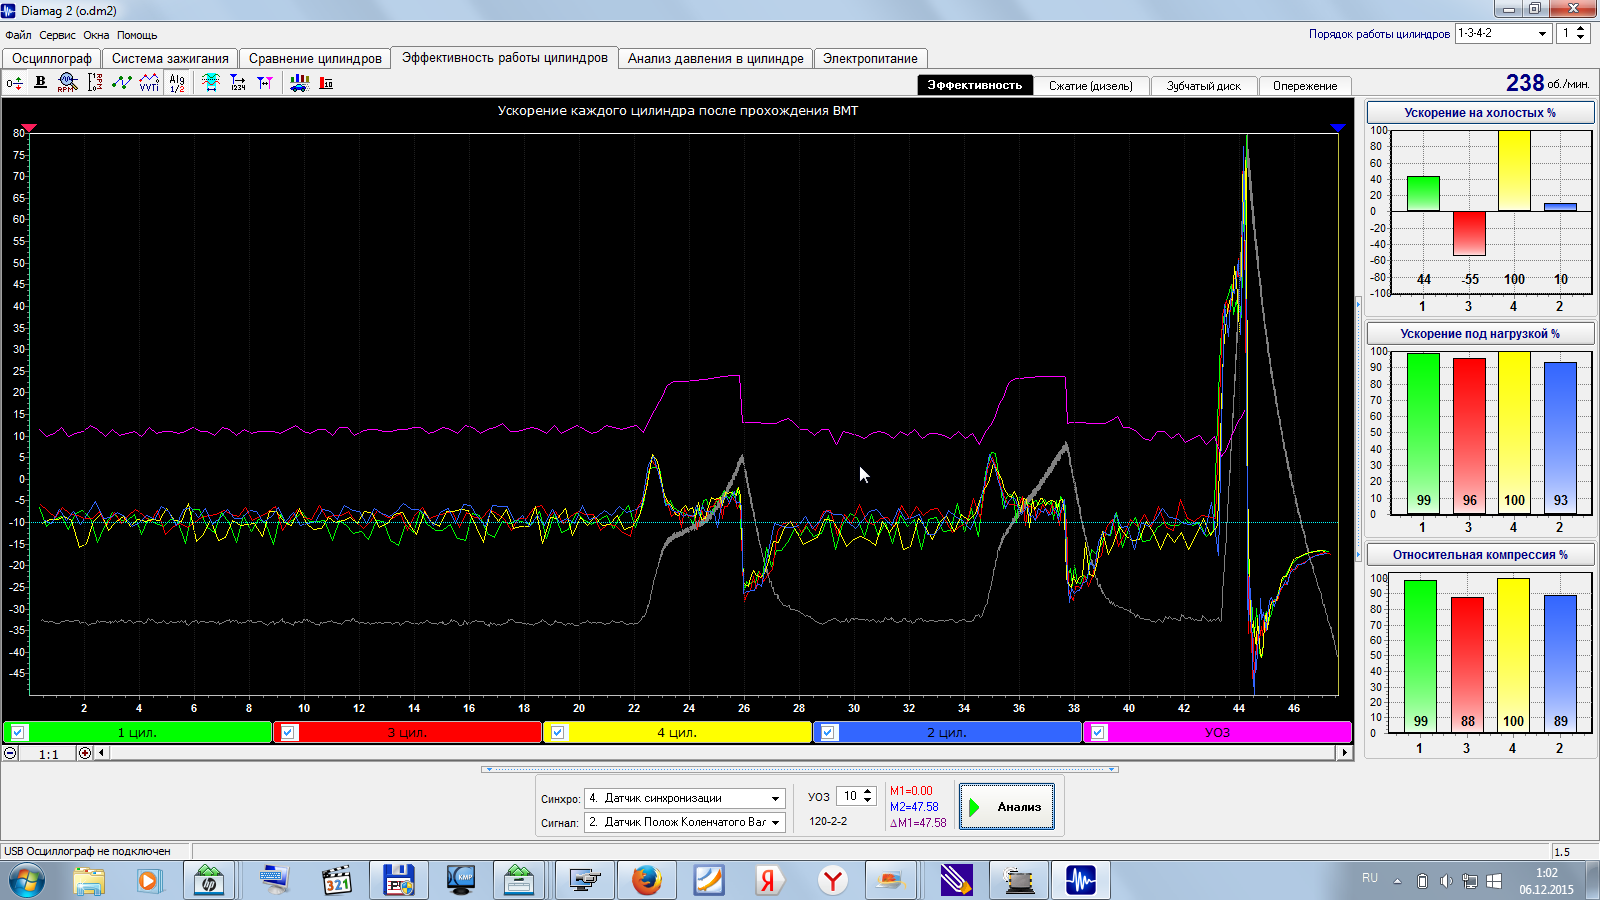Click the horizontal scrollbar left arrow

click(101, 753)
